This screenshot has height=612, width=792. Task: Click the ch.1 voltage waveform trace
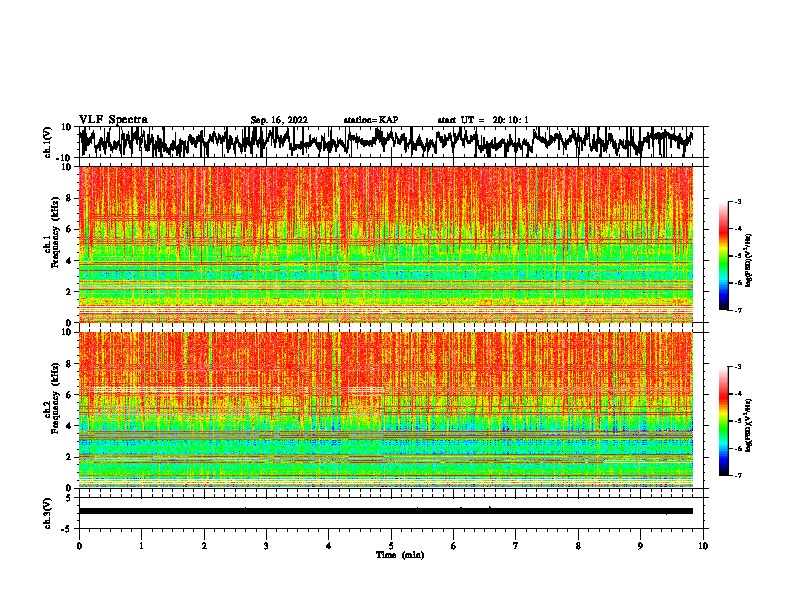[386, 142]
